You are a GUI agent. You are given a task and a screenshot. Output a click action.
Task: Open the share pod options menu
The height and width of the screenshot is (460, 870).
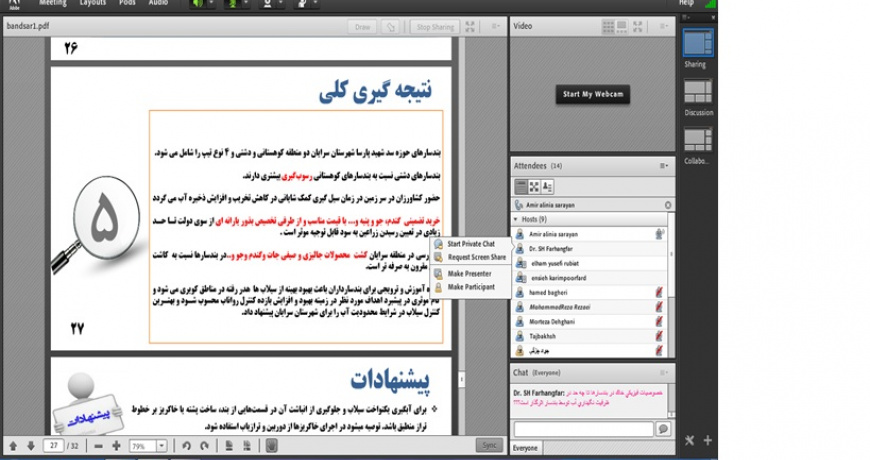[x=495, y=26]
